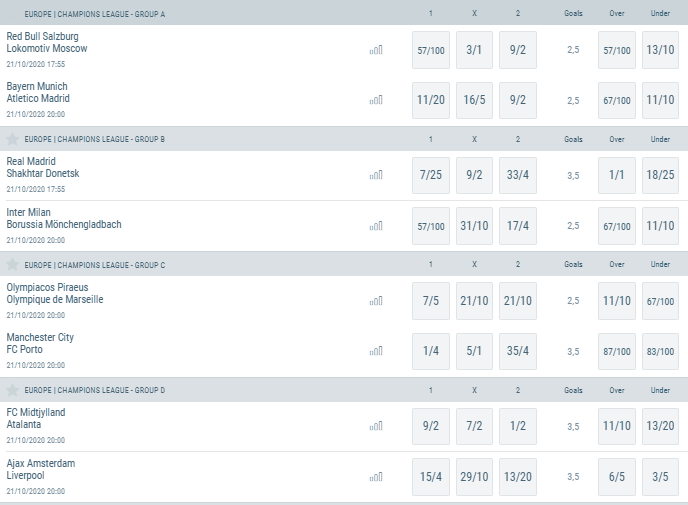The image size is (688, 505).
Task: Open stats icon for Inter Milan match
Action: (x=376, y=226)
